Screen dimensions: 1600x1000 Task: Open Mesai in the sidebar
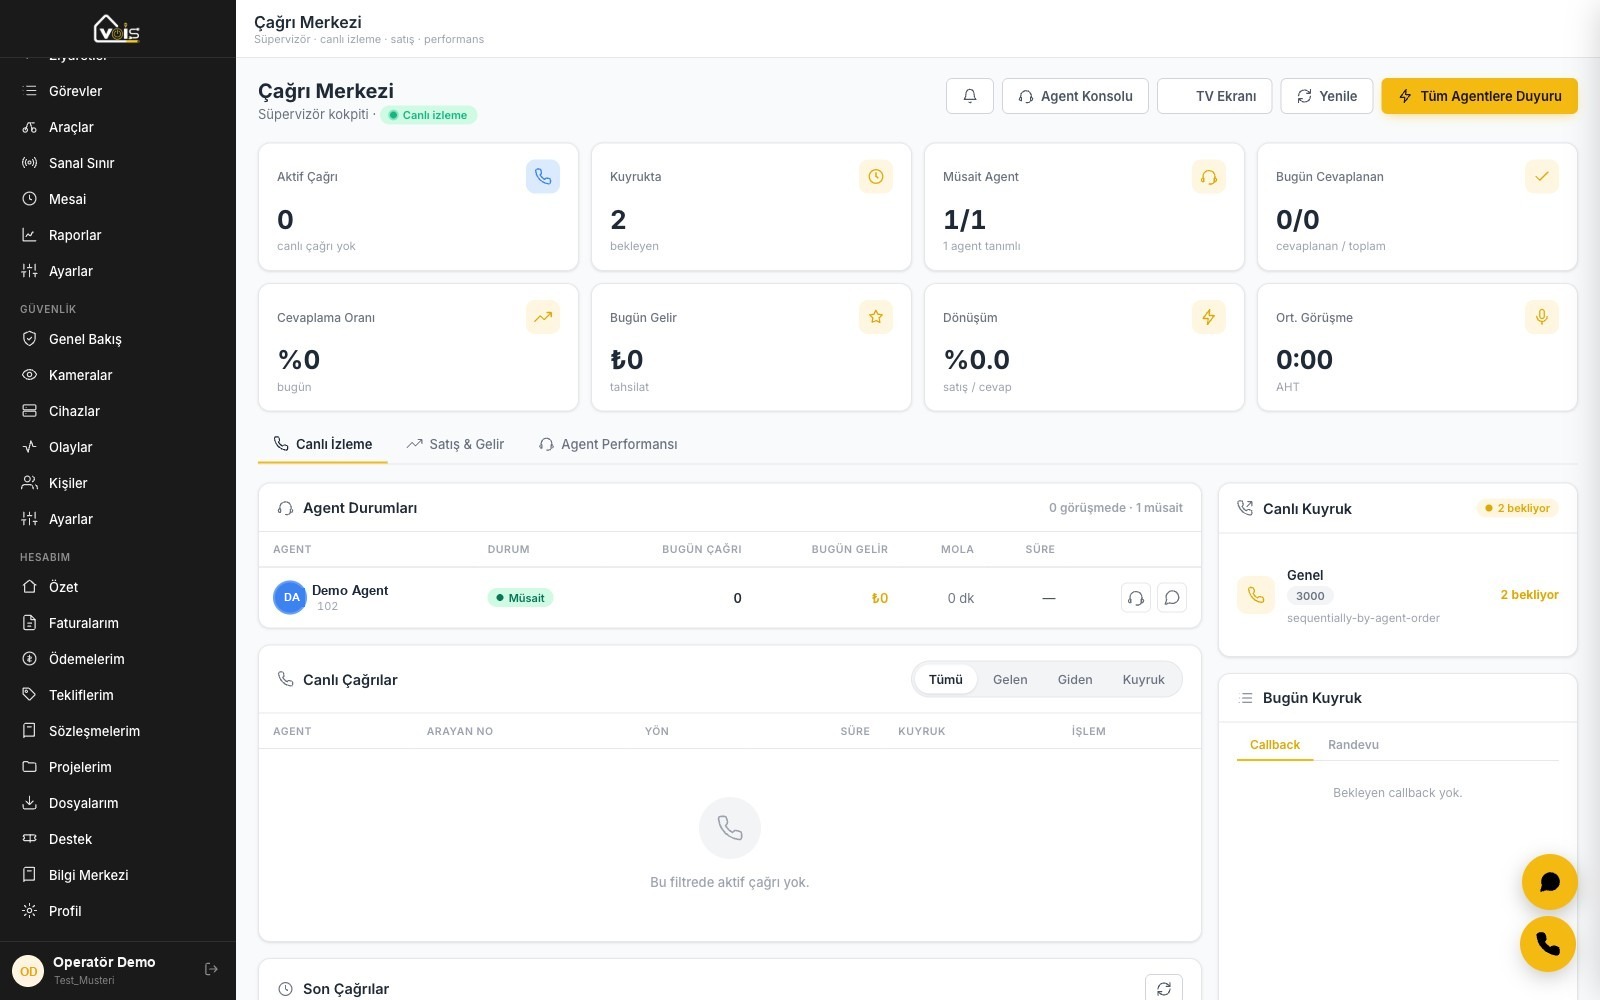118,199
